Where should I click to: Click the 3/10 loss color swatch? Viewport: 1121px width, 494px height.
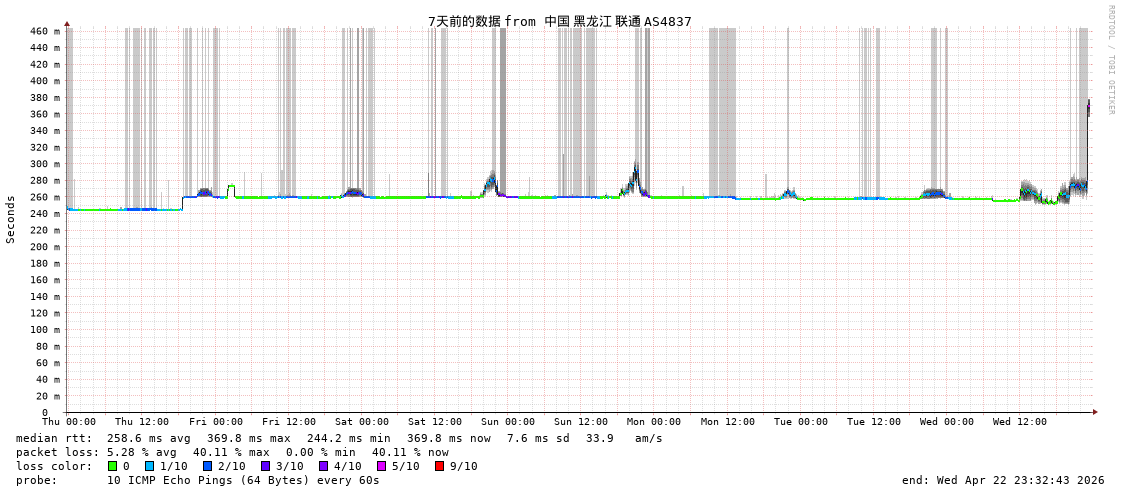click(x=265, y=466)
